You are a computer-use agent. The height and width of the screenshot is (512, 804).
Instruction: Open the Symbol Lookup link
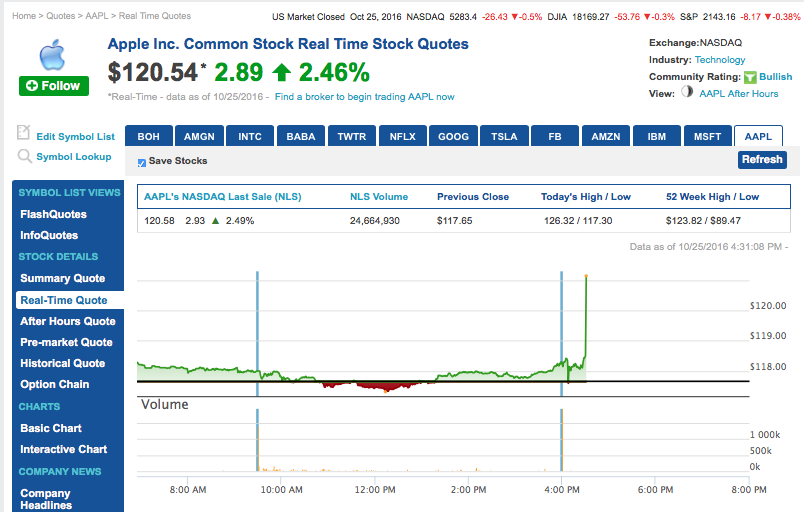[x=74, y=156]
